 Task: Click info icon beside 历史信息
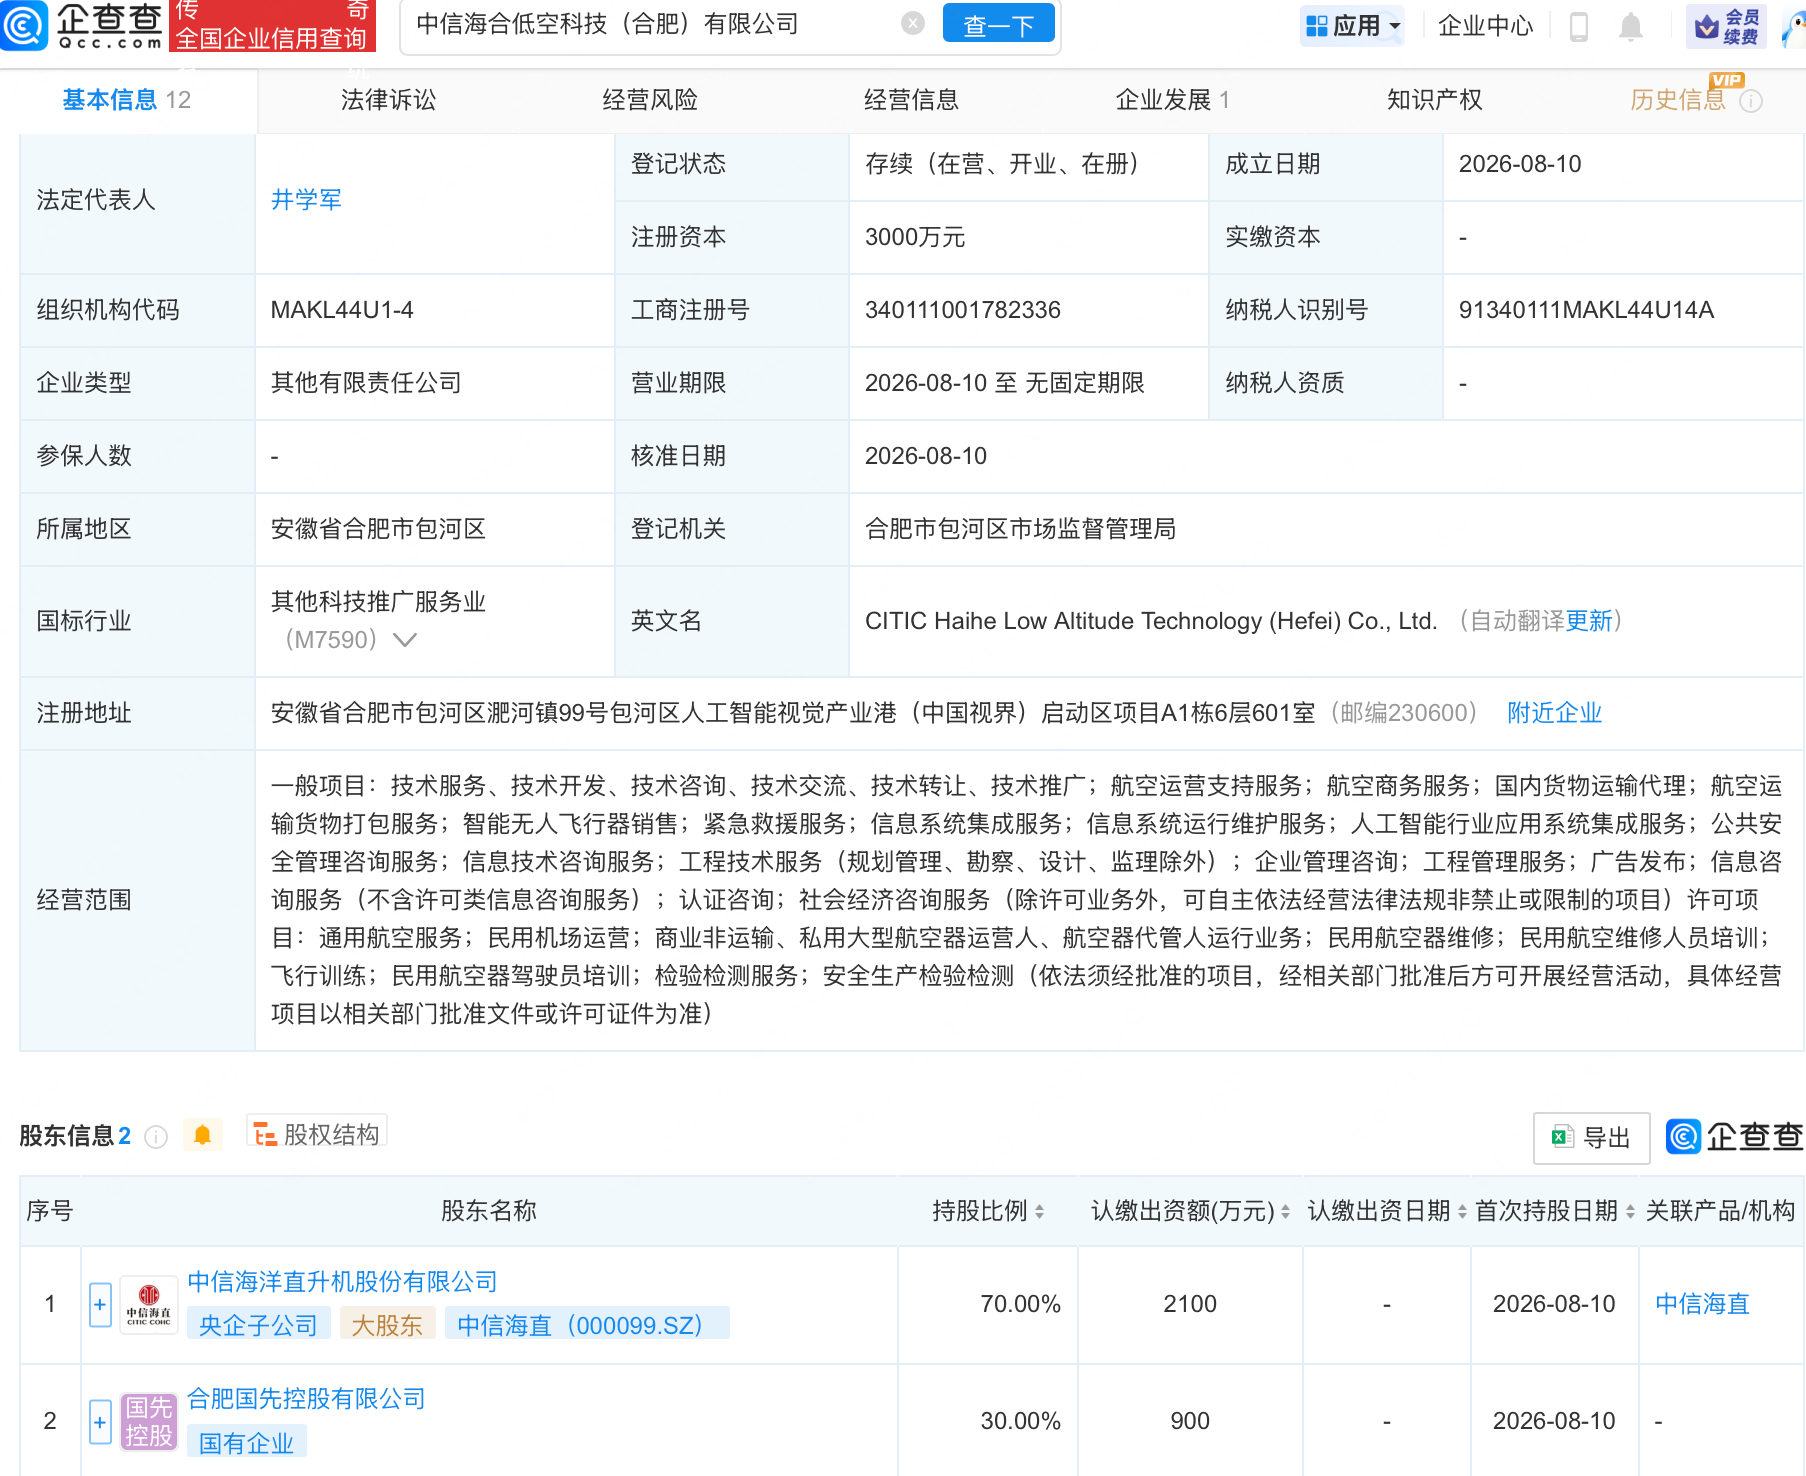click(1751, 101)
